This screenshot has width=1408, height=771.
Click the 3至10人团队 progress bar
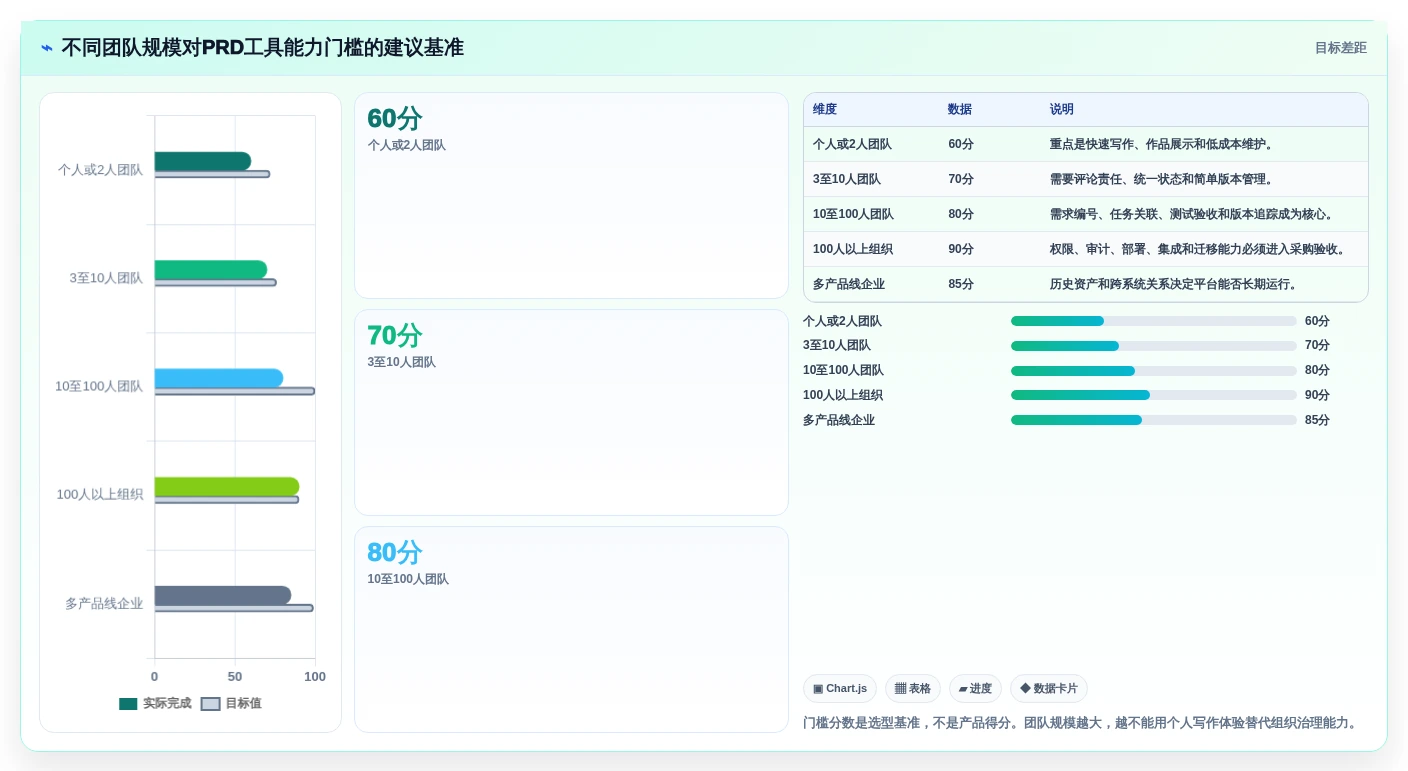tap(1154, 346)
